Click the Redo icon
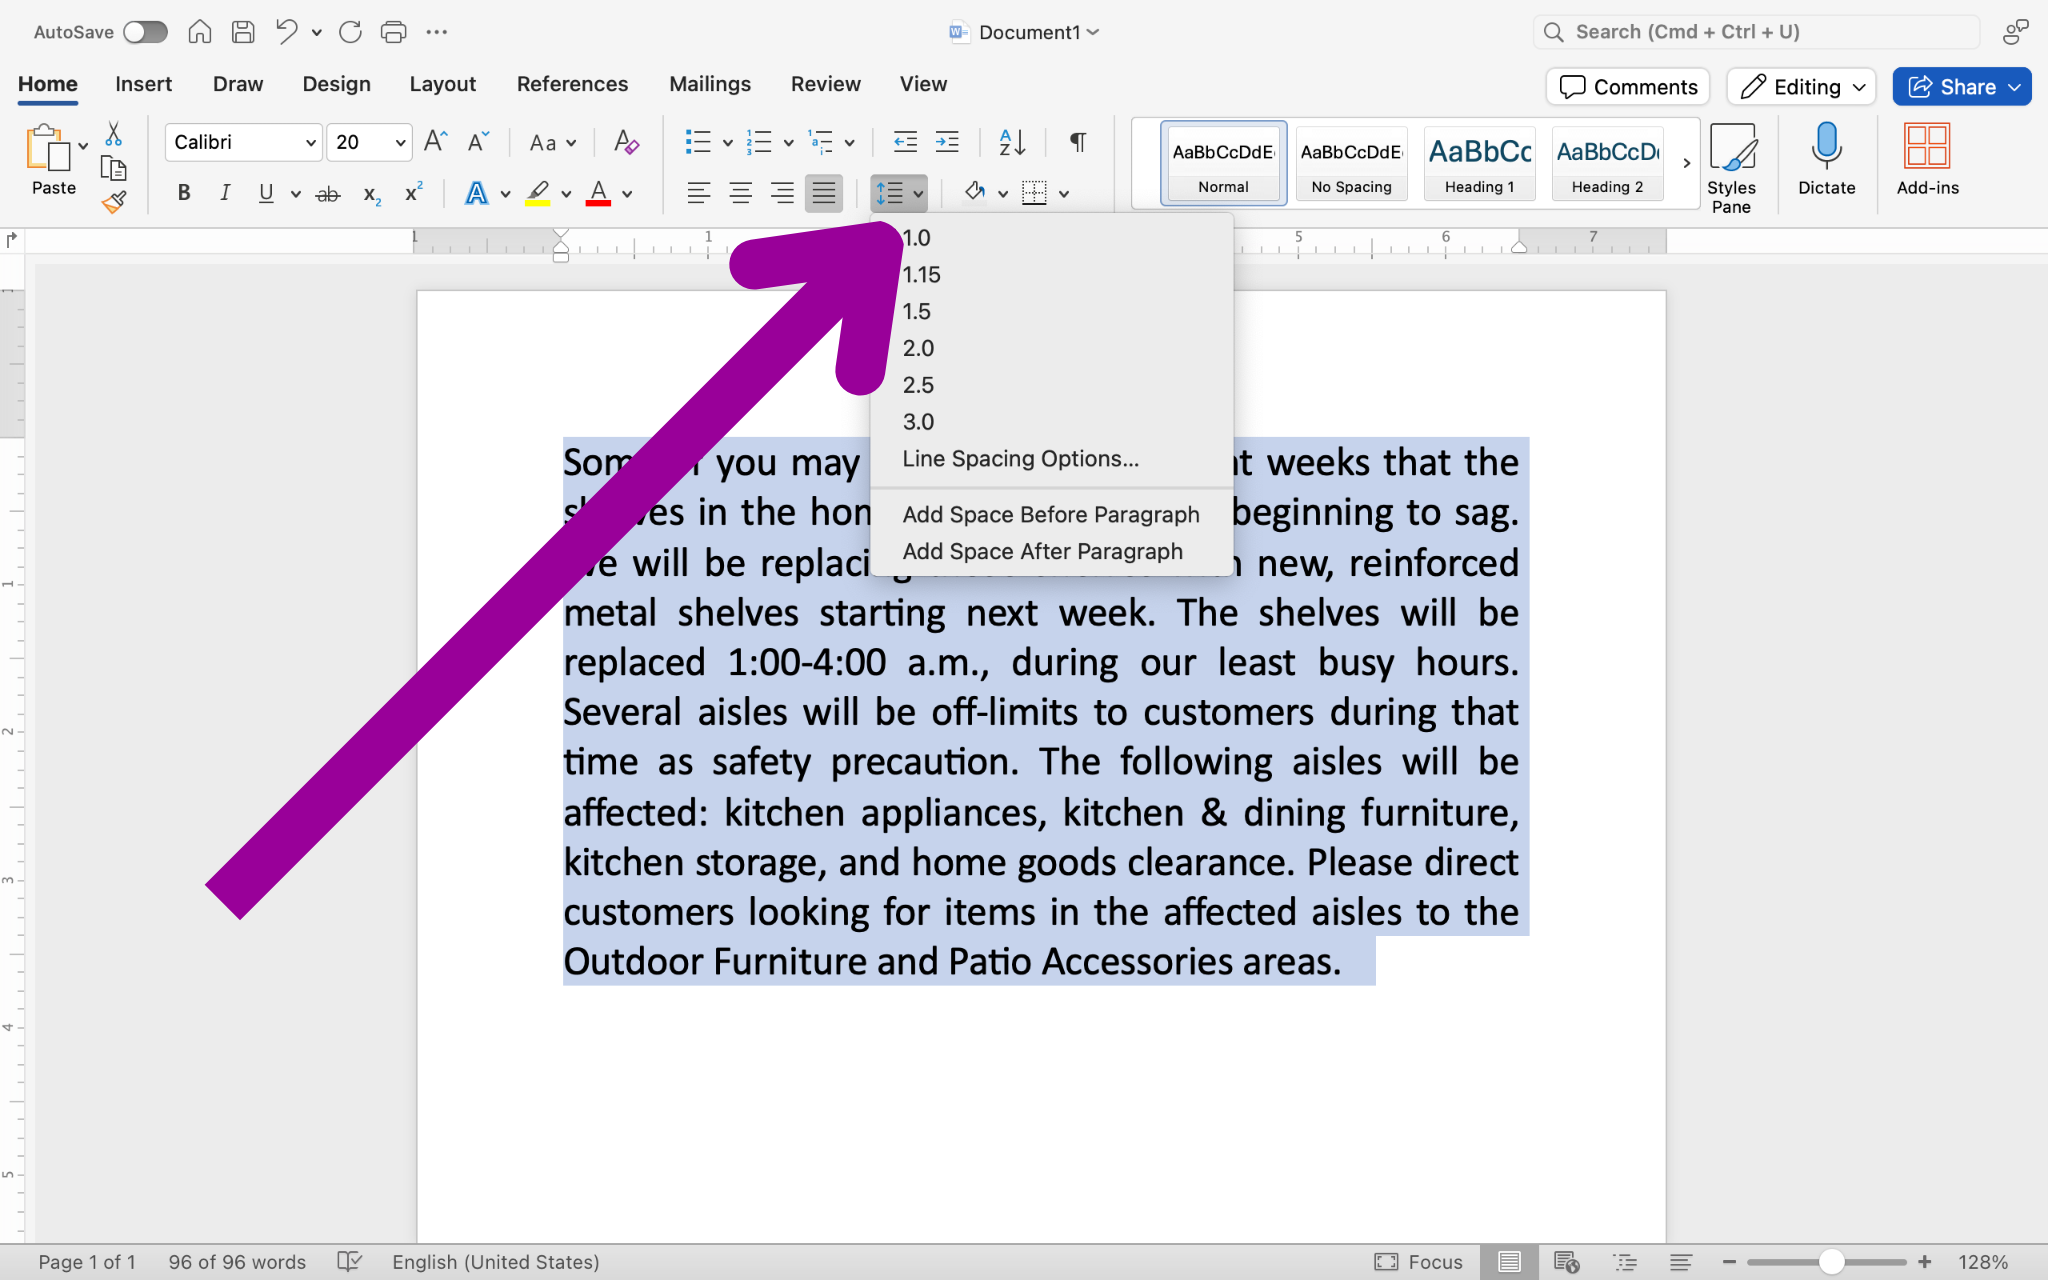Screen dimensions: 2048x1280 click(x=350, y=32)
